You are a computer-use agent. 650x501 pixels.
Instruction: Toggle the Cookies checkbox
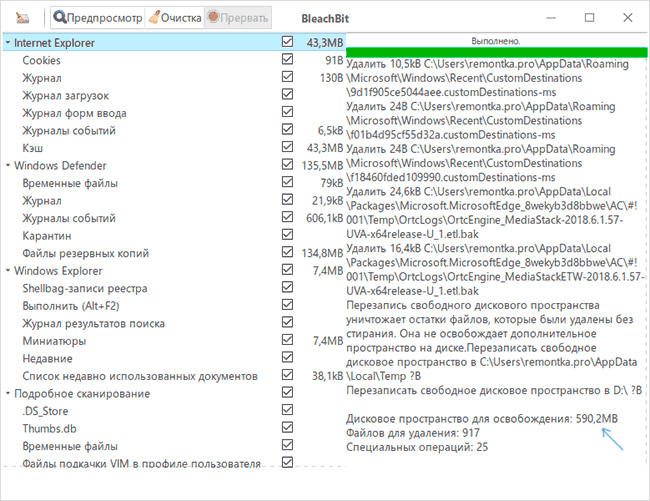pyautogui.click(x=287, y=59)
